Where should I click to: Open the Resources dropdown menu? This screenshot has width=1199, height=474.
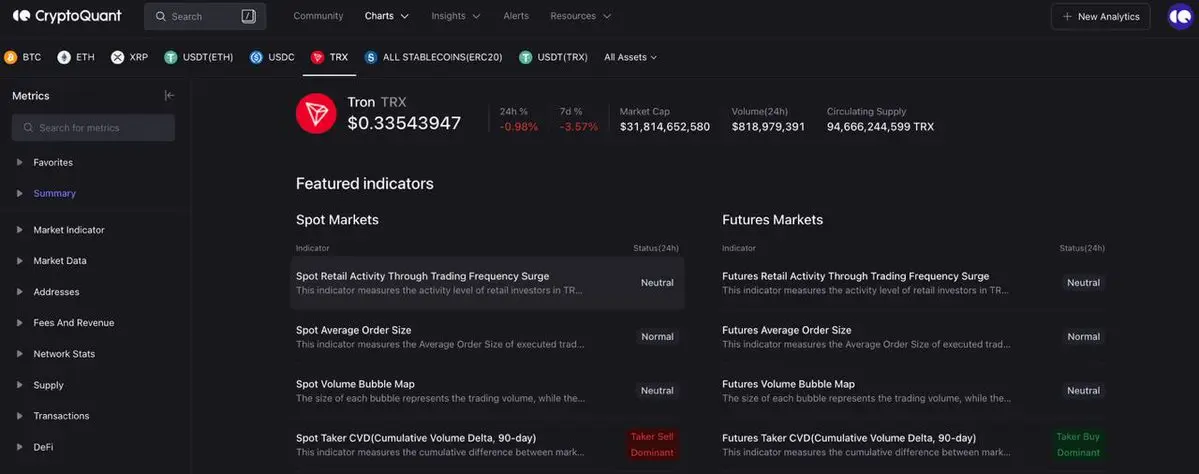580,16
